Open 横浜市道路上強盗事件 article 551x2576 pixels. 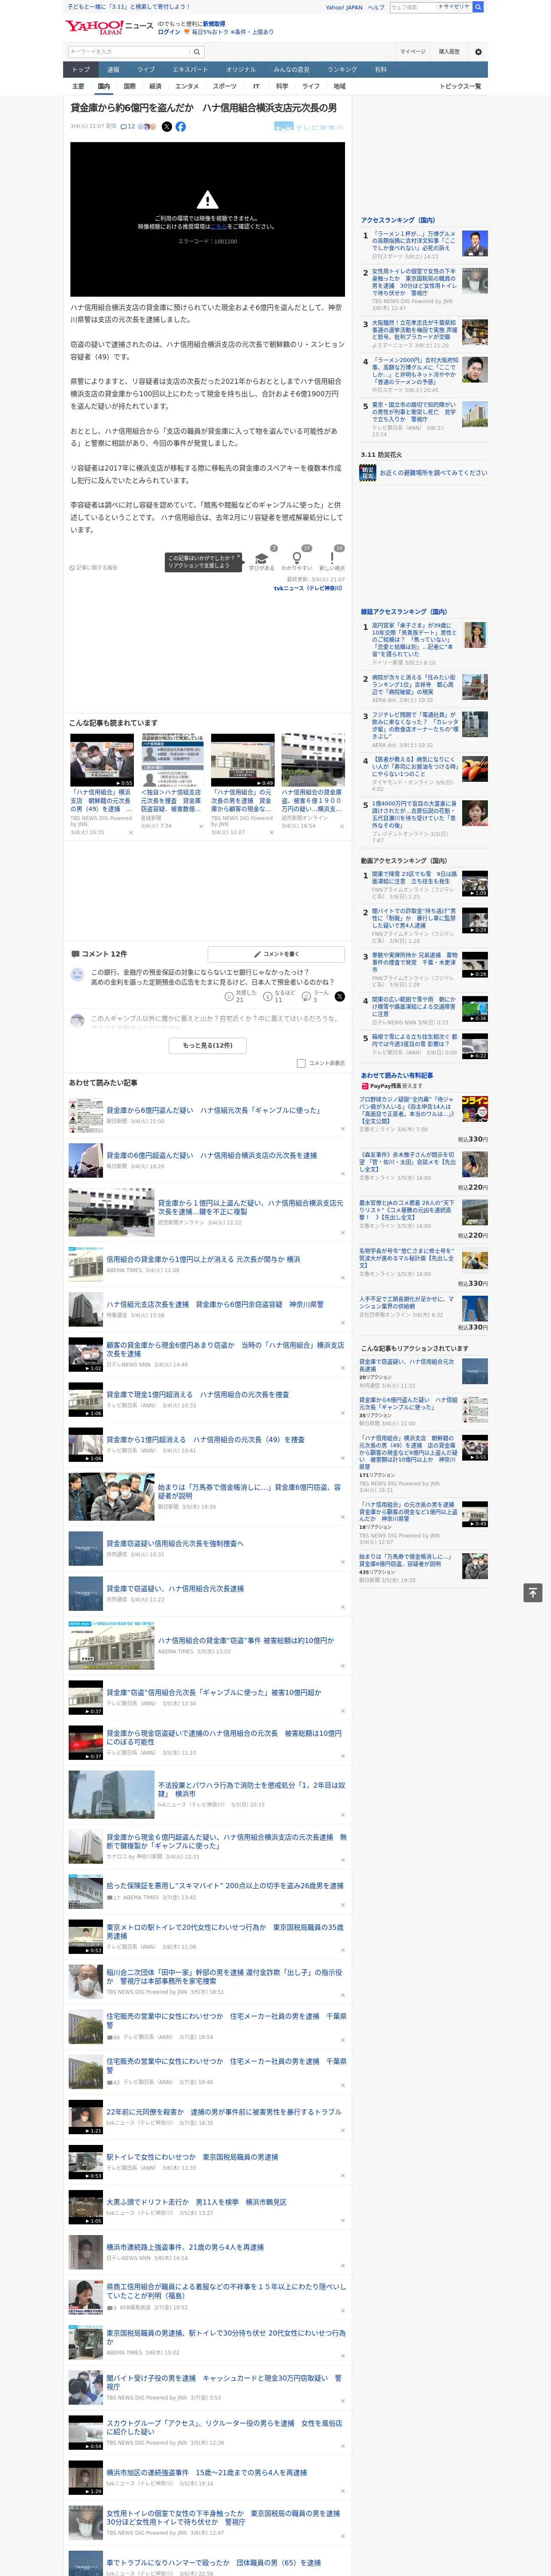(x=185, y=2247)
